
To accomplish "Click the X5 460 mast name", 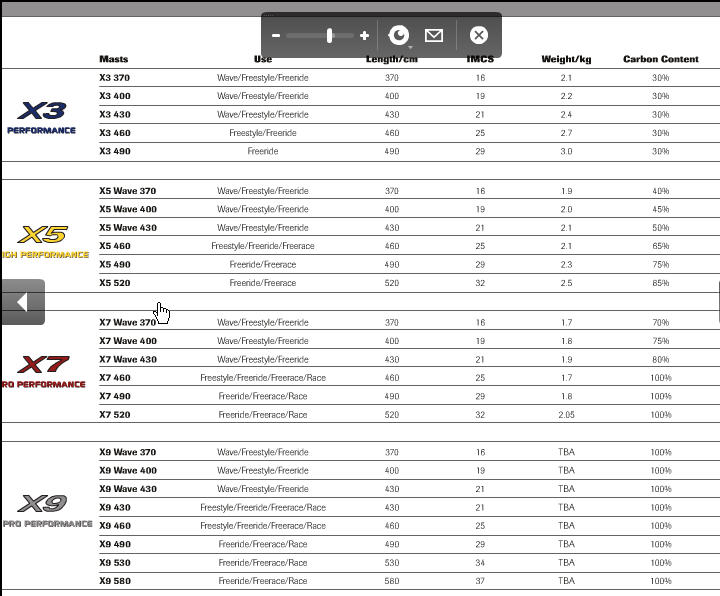I will pos(114,246).
